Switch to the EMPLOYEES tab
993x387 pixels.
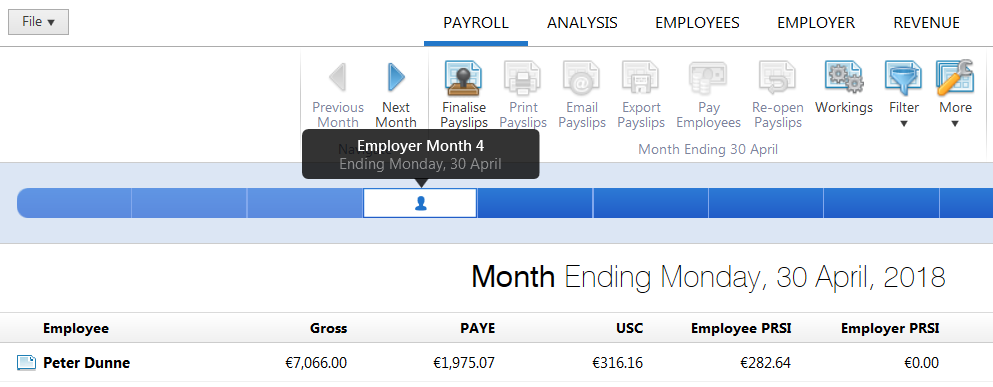click(x=697, y=23)
